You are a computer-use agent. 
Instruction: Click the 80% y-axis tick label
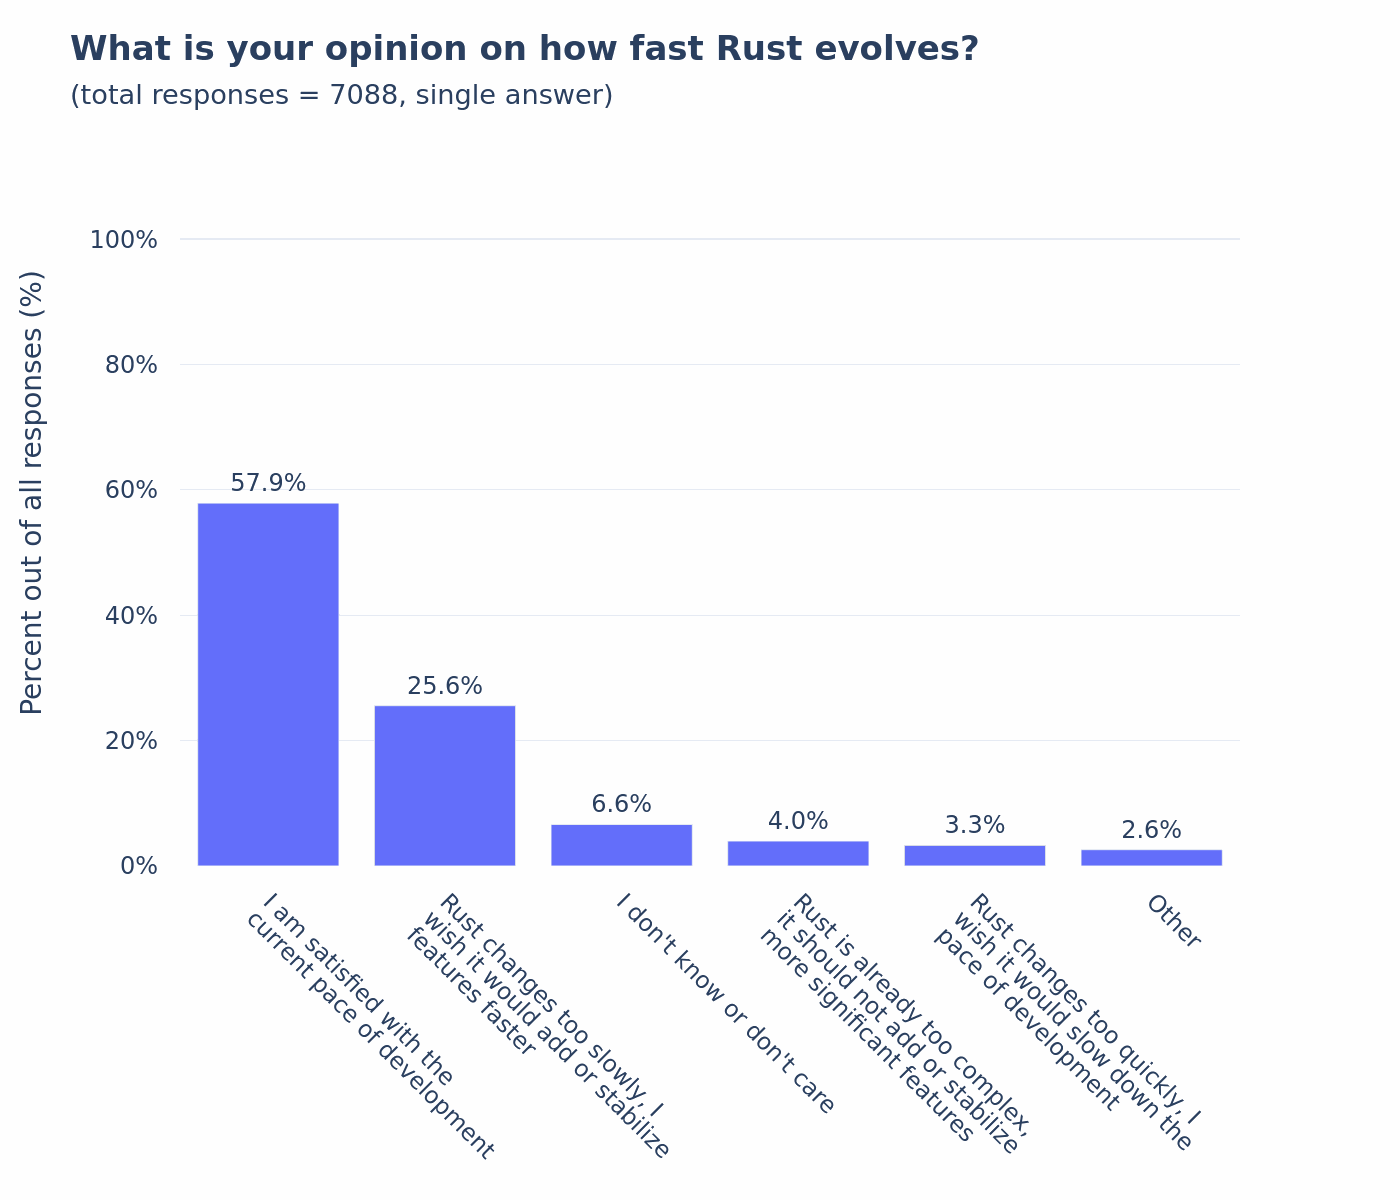131,365
